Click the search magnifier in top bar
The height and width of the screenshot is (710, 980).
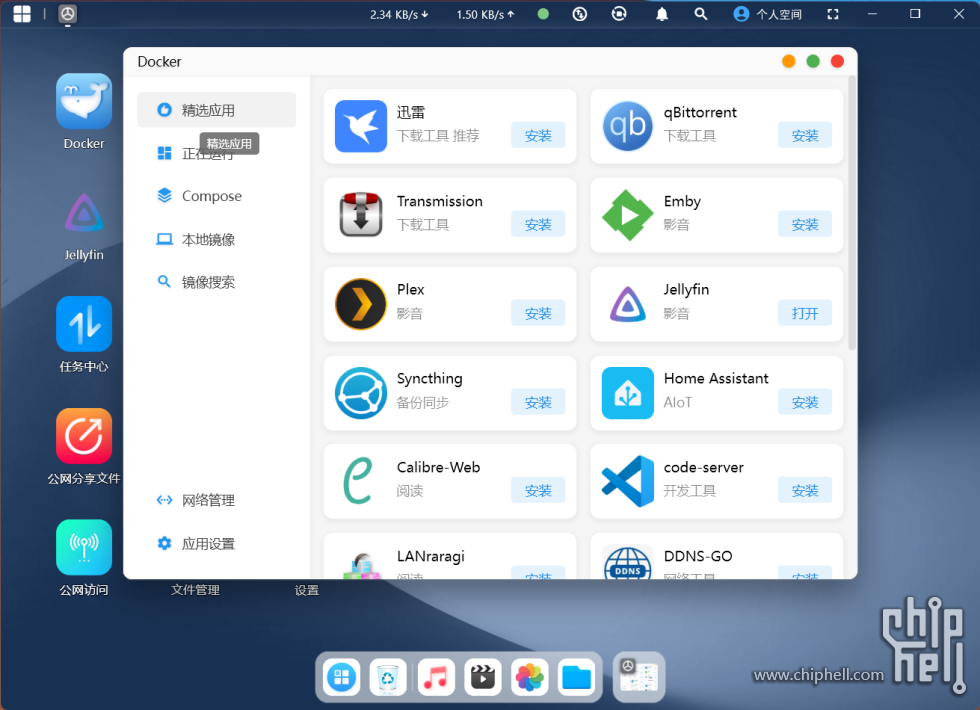pos(701,14)
